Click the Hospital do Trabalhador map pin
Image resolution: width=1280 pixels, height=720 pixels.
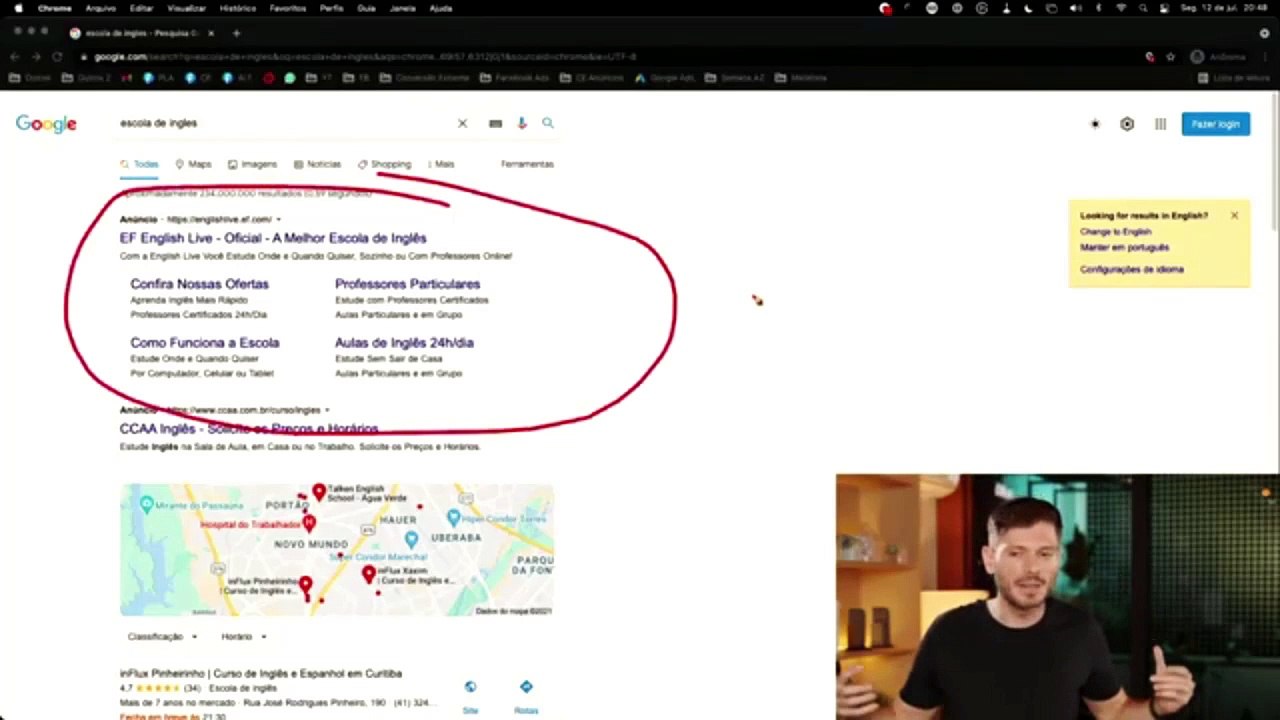point(309,523)
